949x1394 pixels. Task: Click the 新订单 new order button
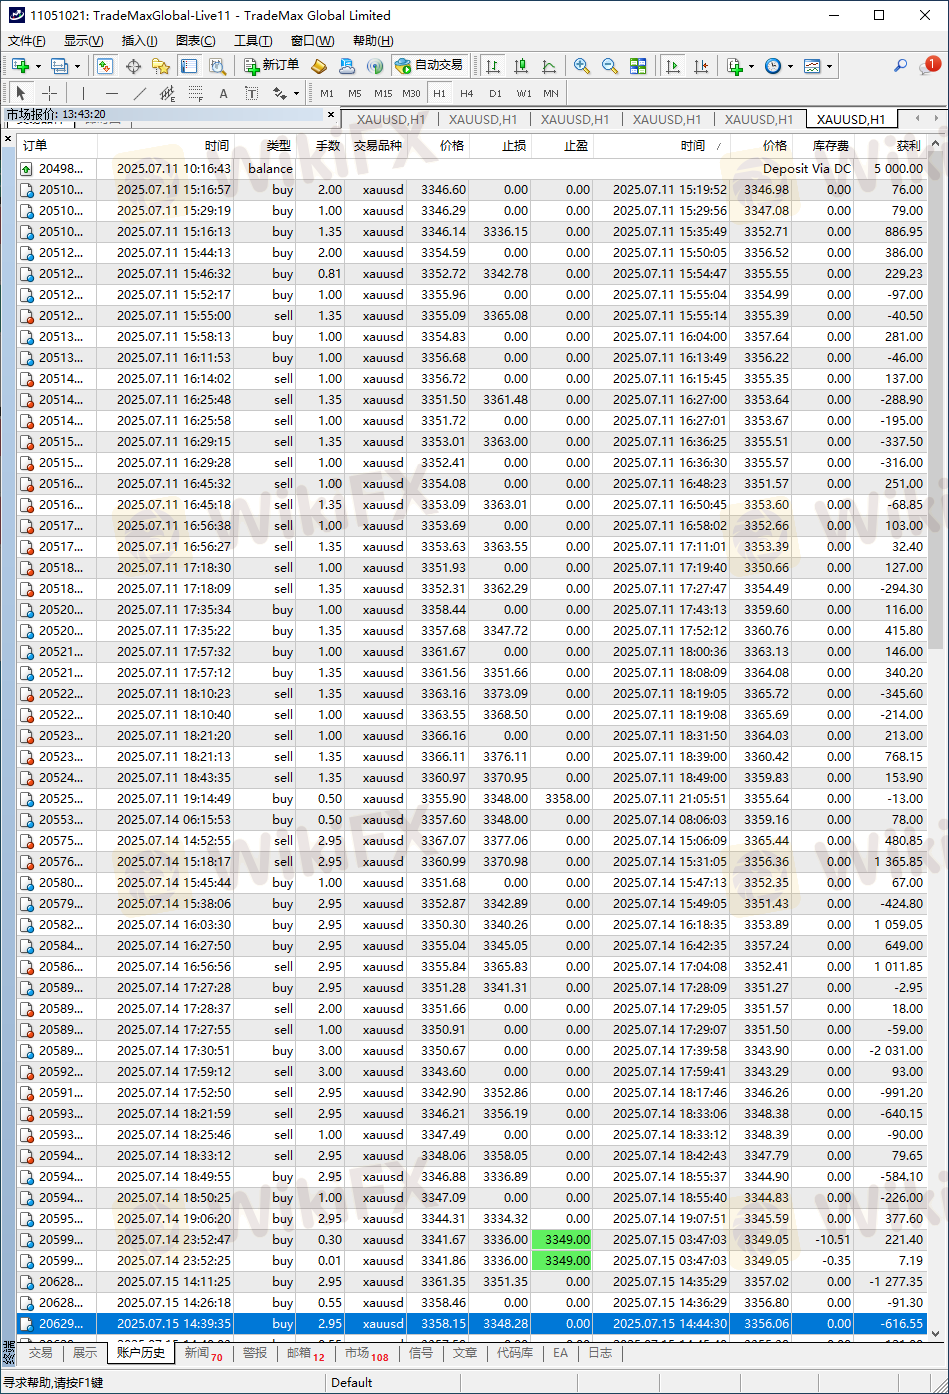point(271,66)
